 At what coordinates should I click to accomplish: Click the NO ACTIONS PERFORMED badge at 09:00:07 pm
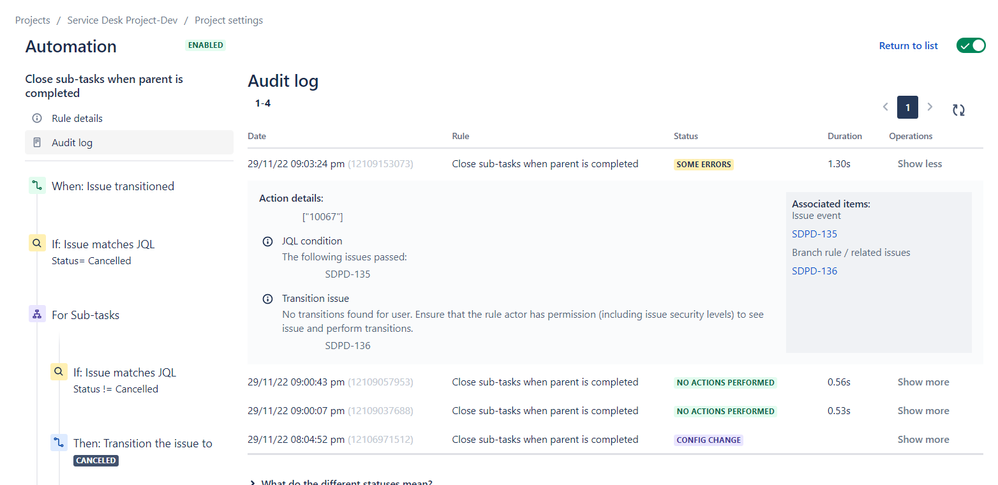click(x=726, y=411)
